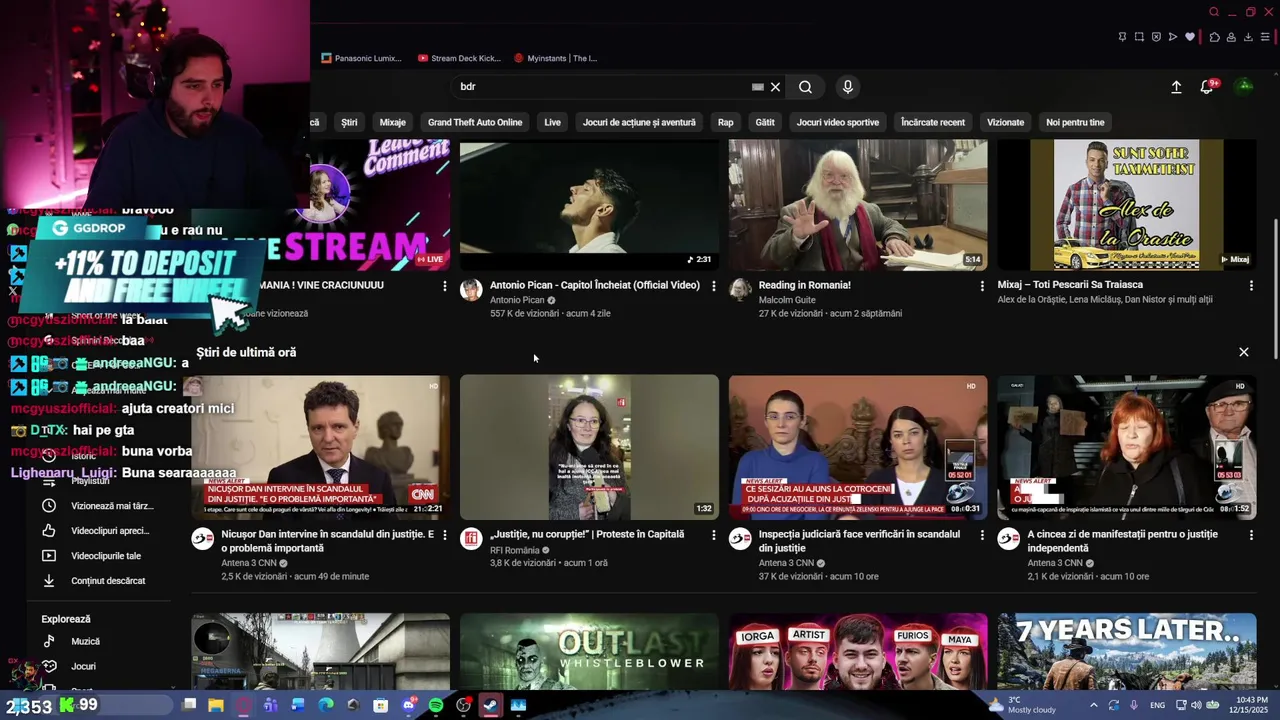
Task: Open Antonio Pican channel avatar
Action: tap(471, 290)
